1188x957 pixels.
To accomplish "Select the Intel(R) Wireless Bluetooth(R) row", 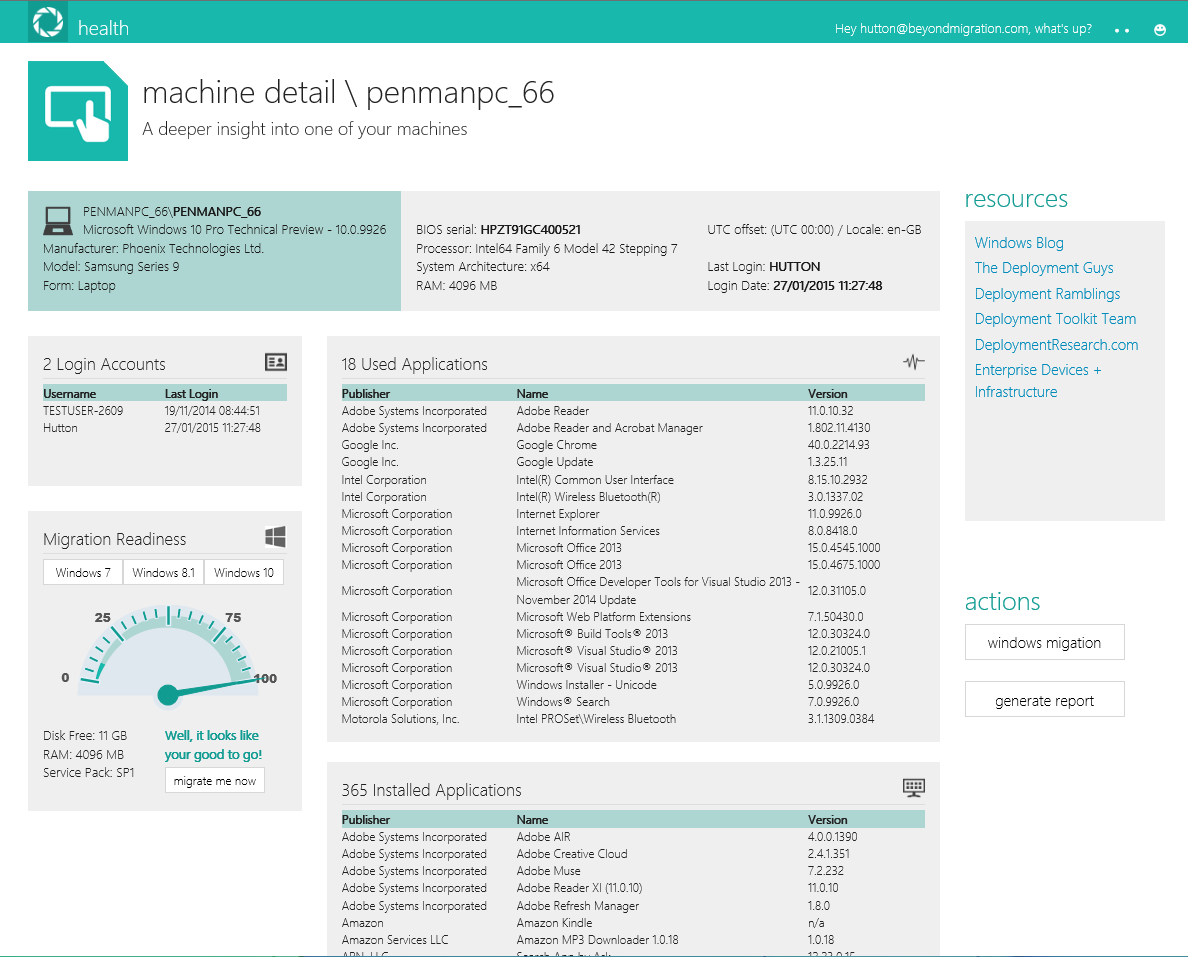I will tap(633, 497).
